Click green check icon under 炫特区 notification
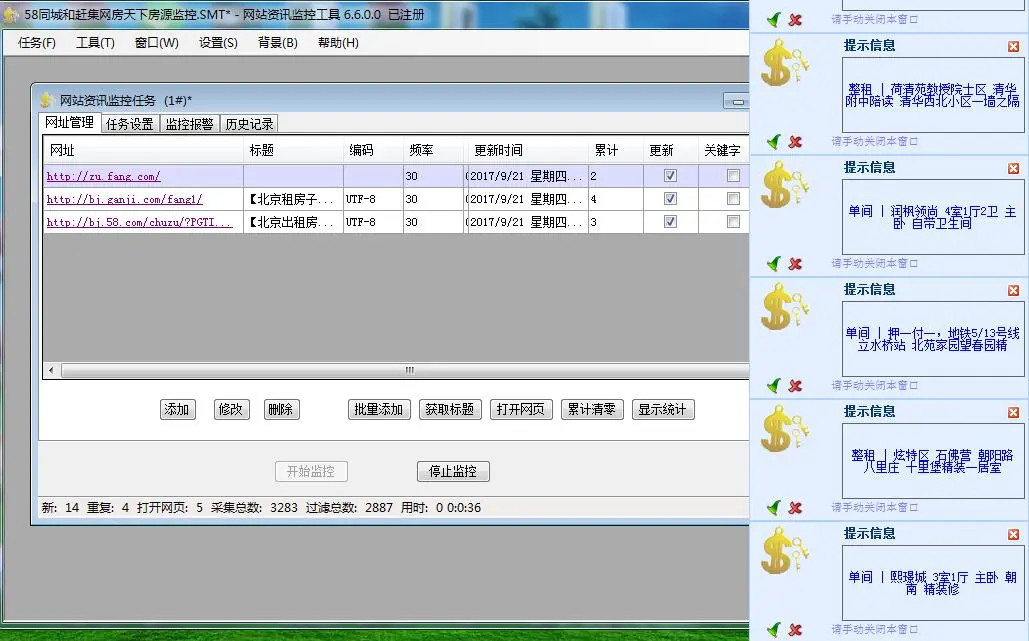 click(774, 507)
